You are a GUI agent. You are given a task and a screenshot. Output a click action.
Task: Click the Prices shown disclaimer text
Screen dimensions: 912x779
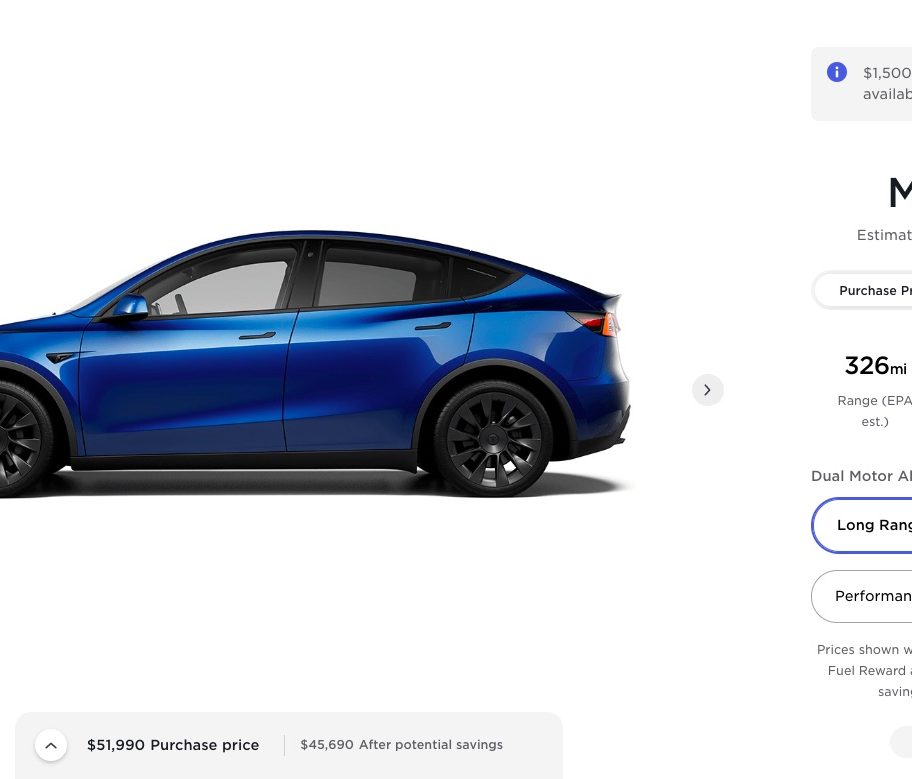(x=864, y=670)
